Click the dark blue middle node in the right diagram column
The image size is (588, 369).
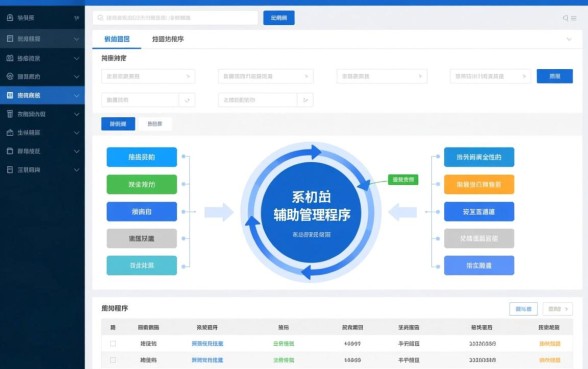pyautogui.click(x=479, y=212)
